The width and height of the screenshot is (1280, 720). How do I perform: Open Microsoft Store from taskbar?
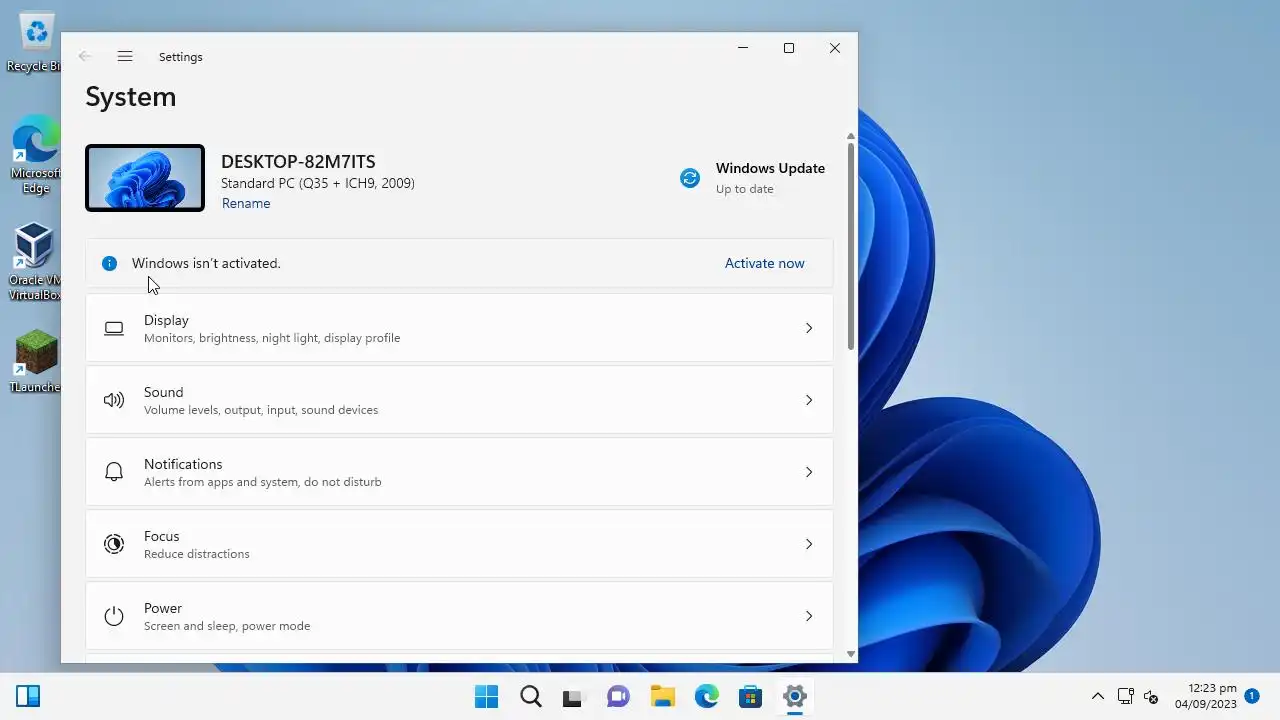pyautogui.click(x=751, y=697)
